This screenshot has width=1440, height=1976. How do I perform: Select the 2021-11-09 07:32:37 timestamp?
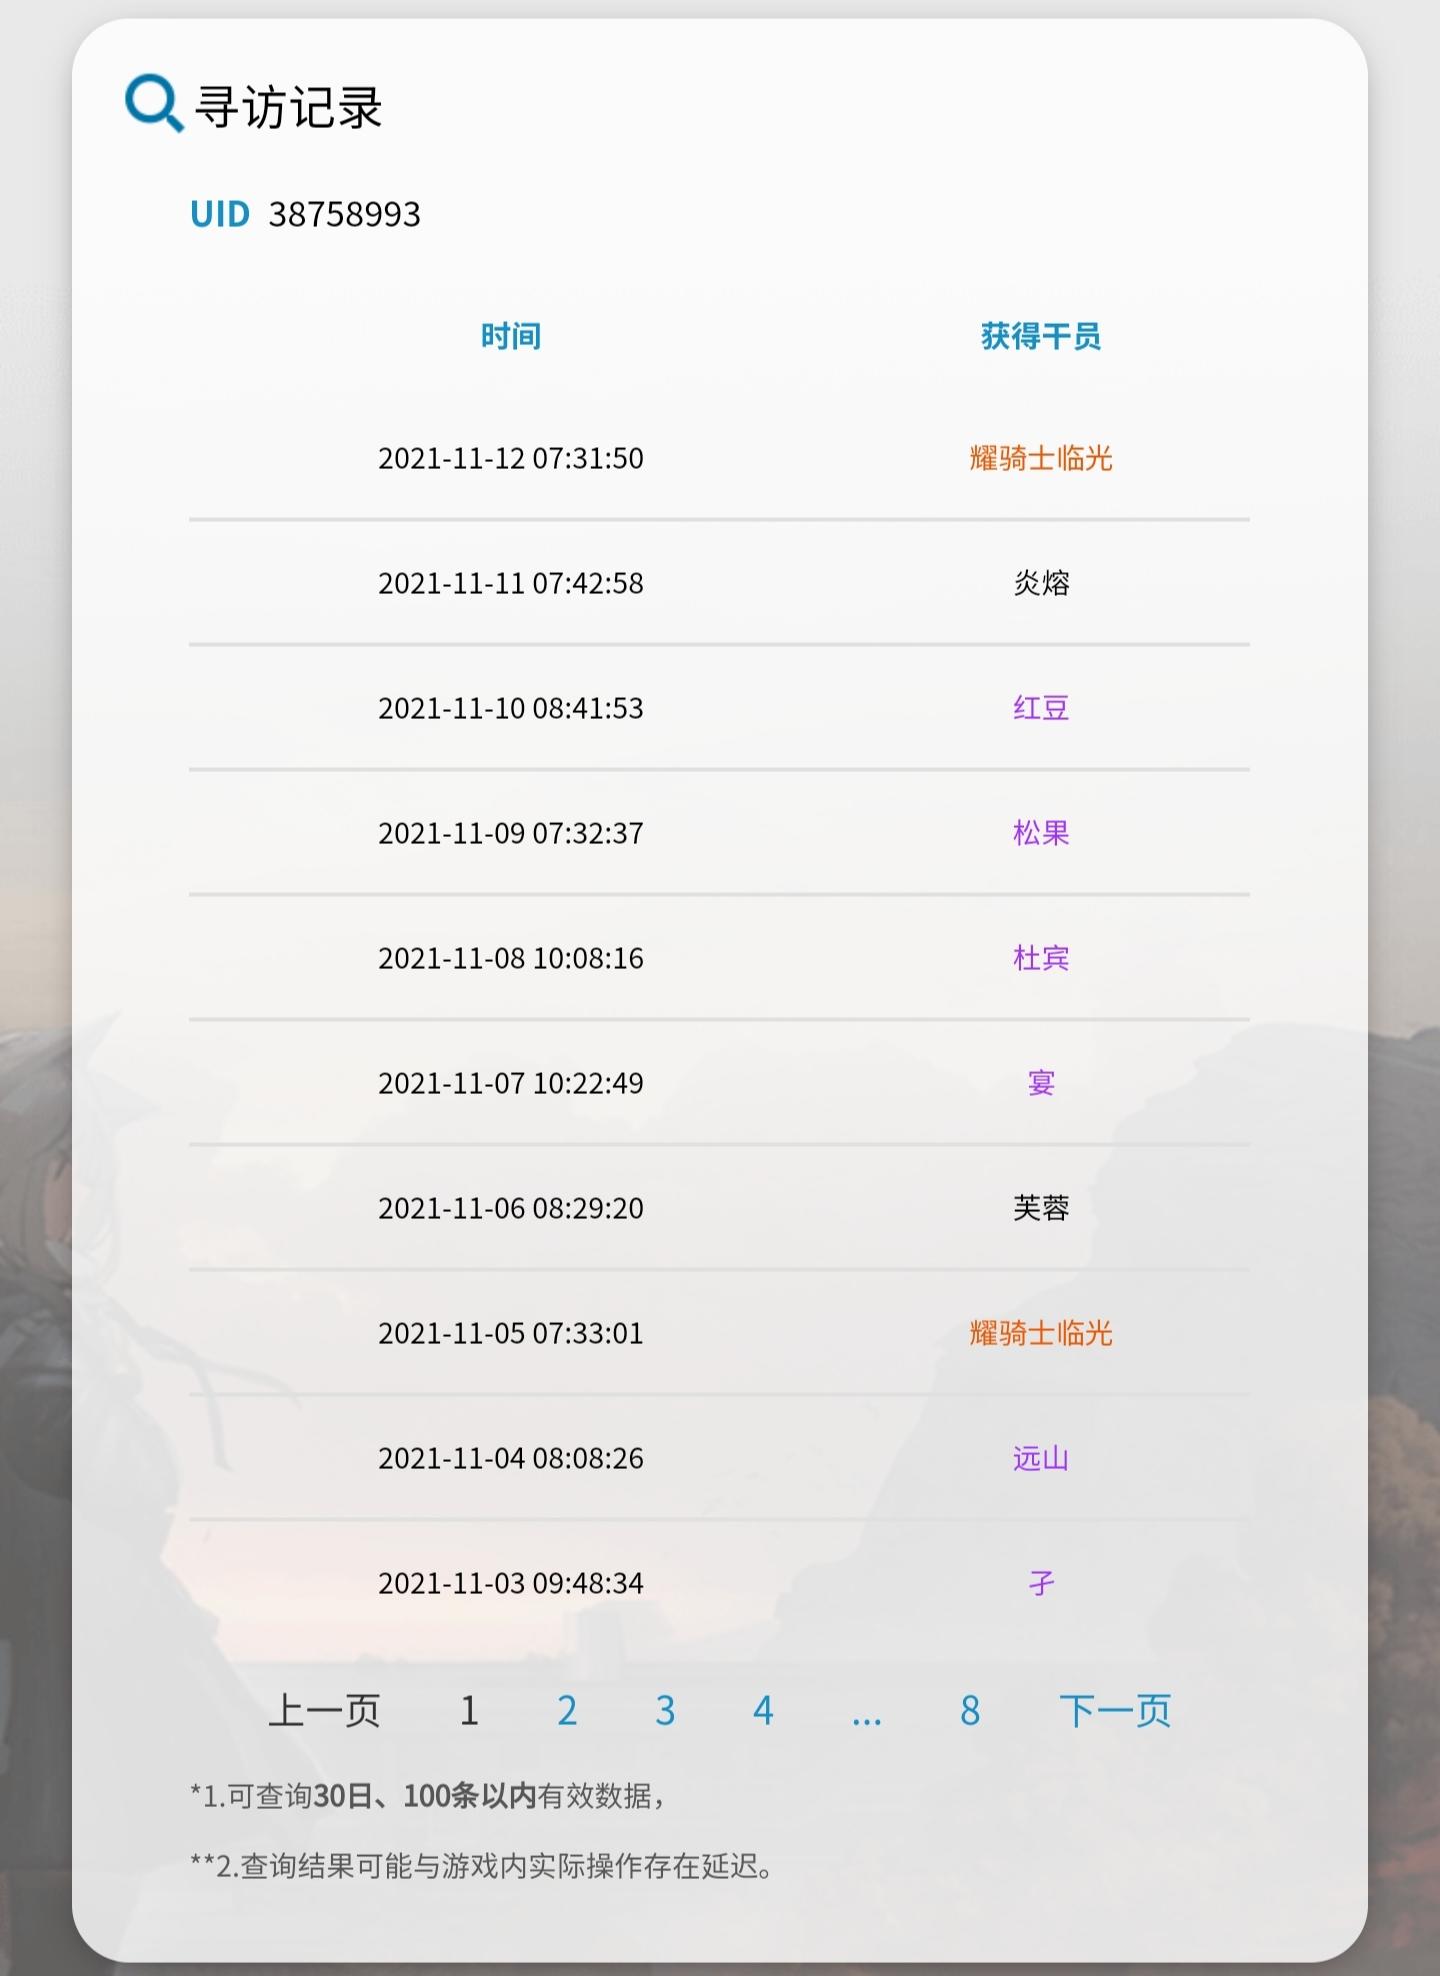pos(511,833)
